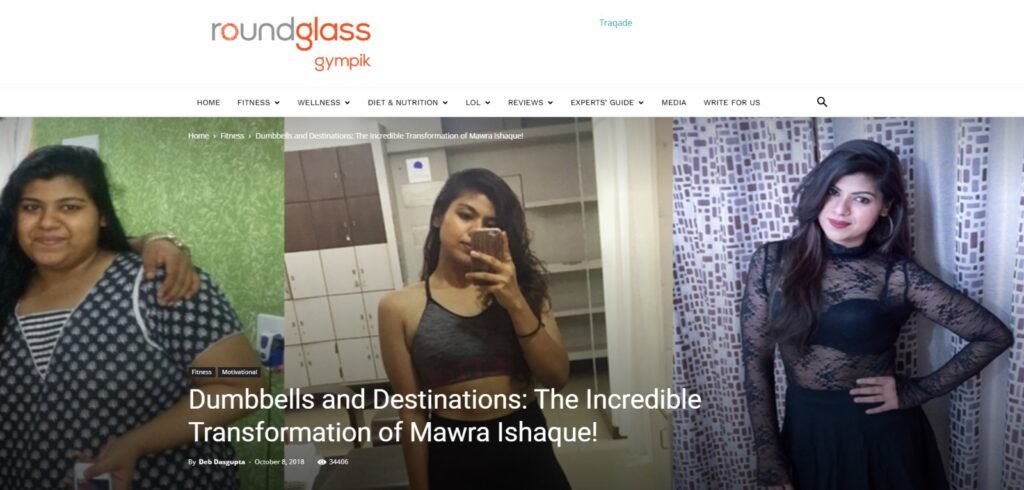The height and width of the screenshot is (490, 1024).
Task: Go to the Home menu item
Action: (208, 103)
